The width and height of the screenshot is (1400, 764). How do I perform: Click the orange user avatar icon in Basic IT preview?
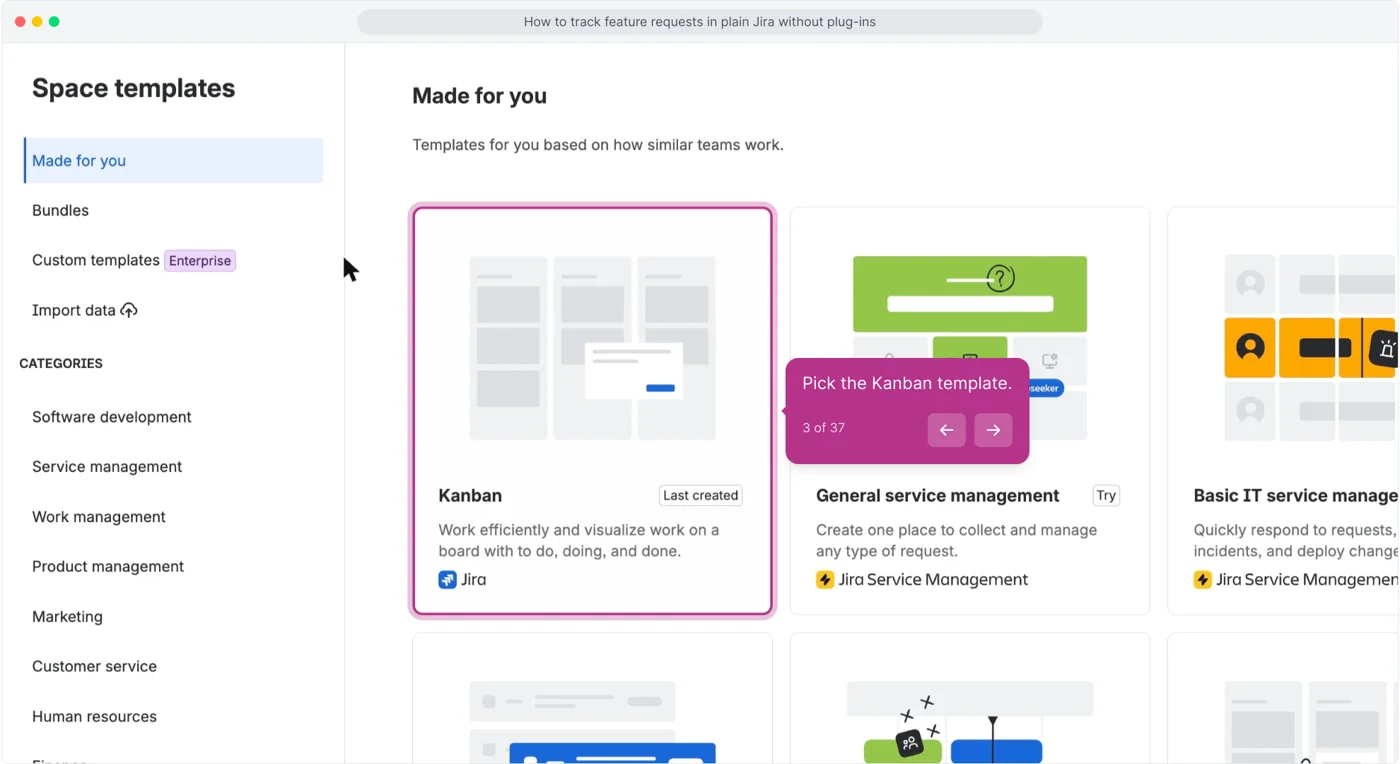click(x=1250, y=348)
